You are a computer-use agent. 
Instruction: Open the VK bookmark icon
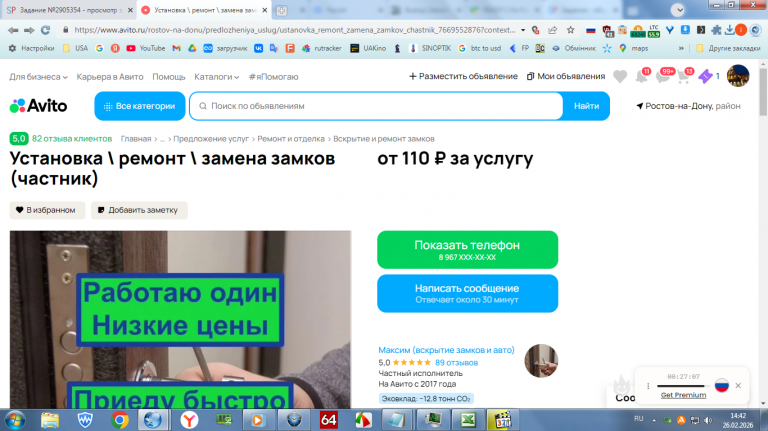point(258,48)
